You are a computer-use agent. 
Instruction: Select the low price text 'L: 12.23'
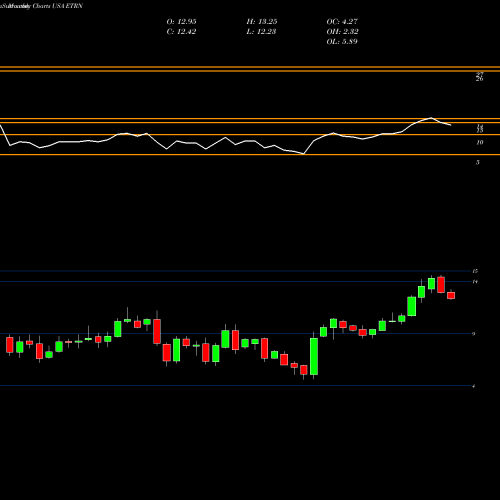(x=261, y=32)
